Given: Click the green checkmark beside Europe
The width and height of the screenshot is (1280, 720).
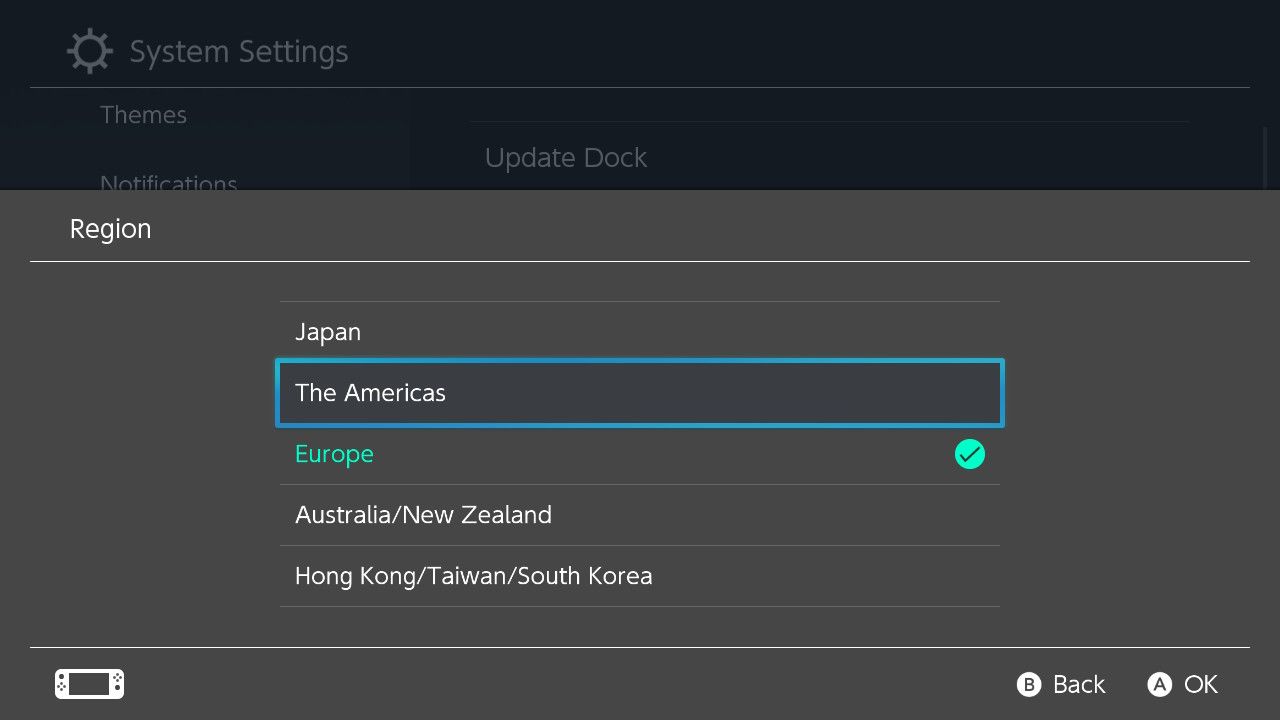Looking at the screenshot, I should [970, 454].
